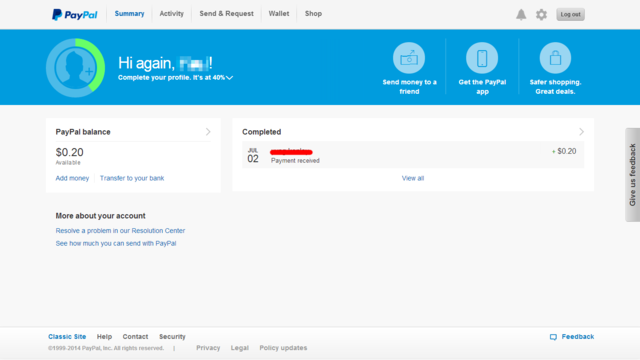640x360 pixels.
Task: Open the Help footer link
Action: click(x=104, y=337)
